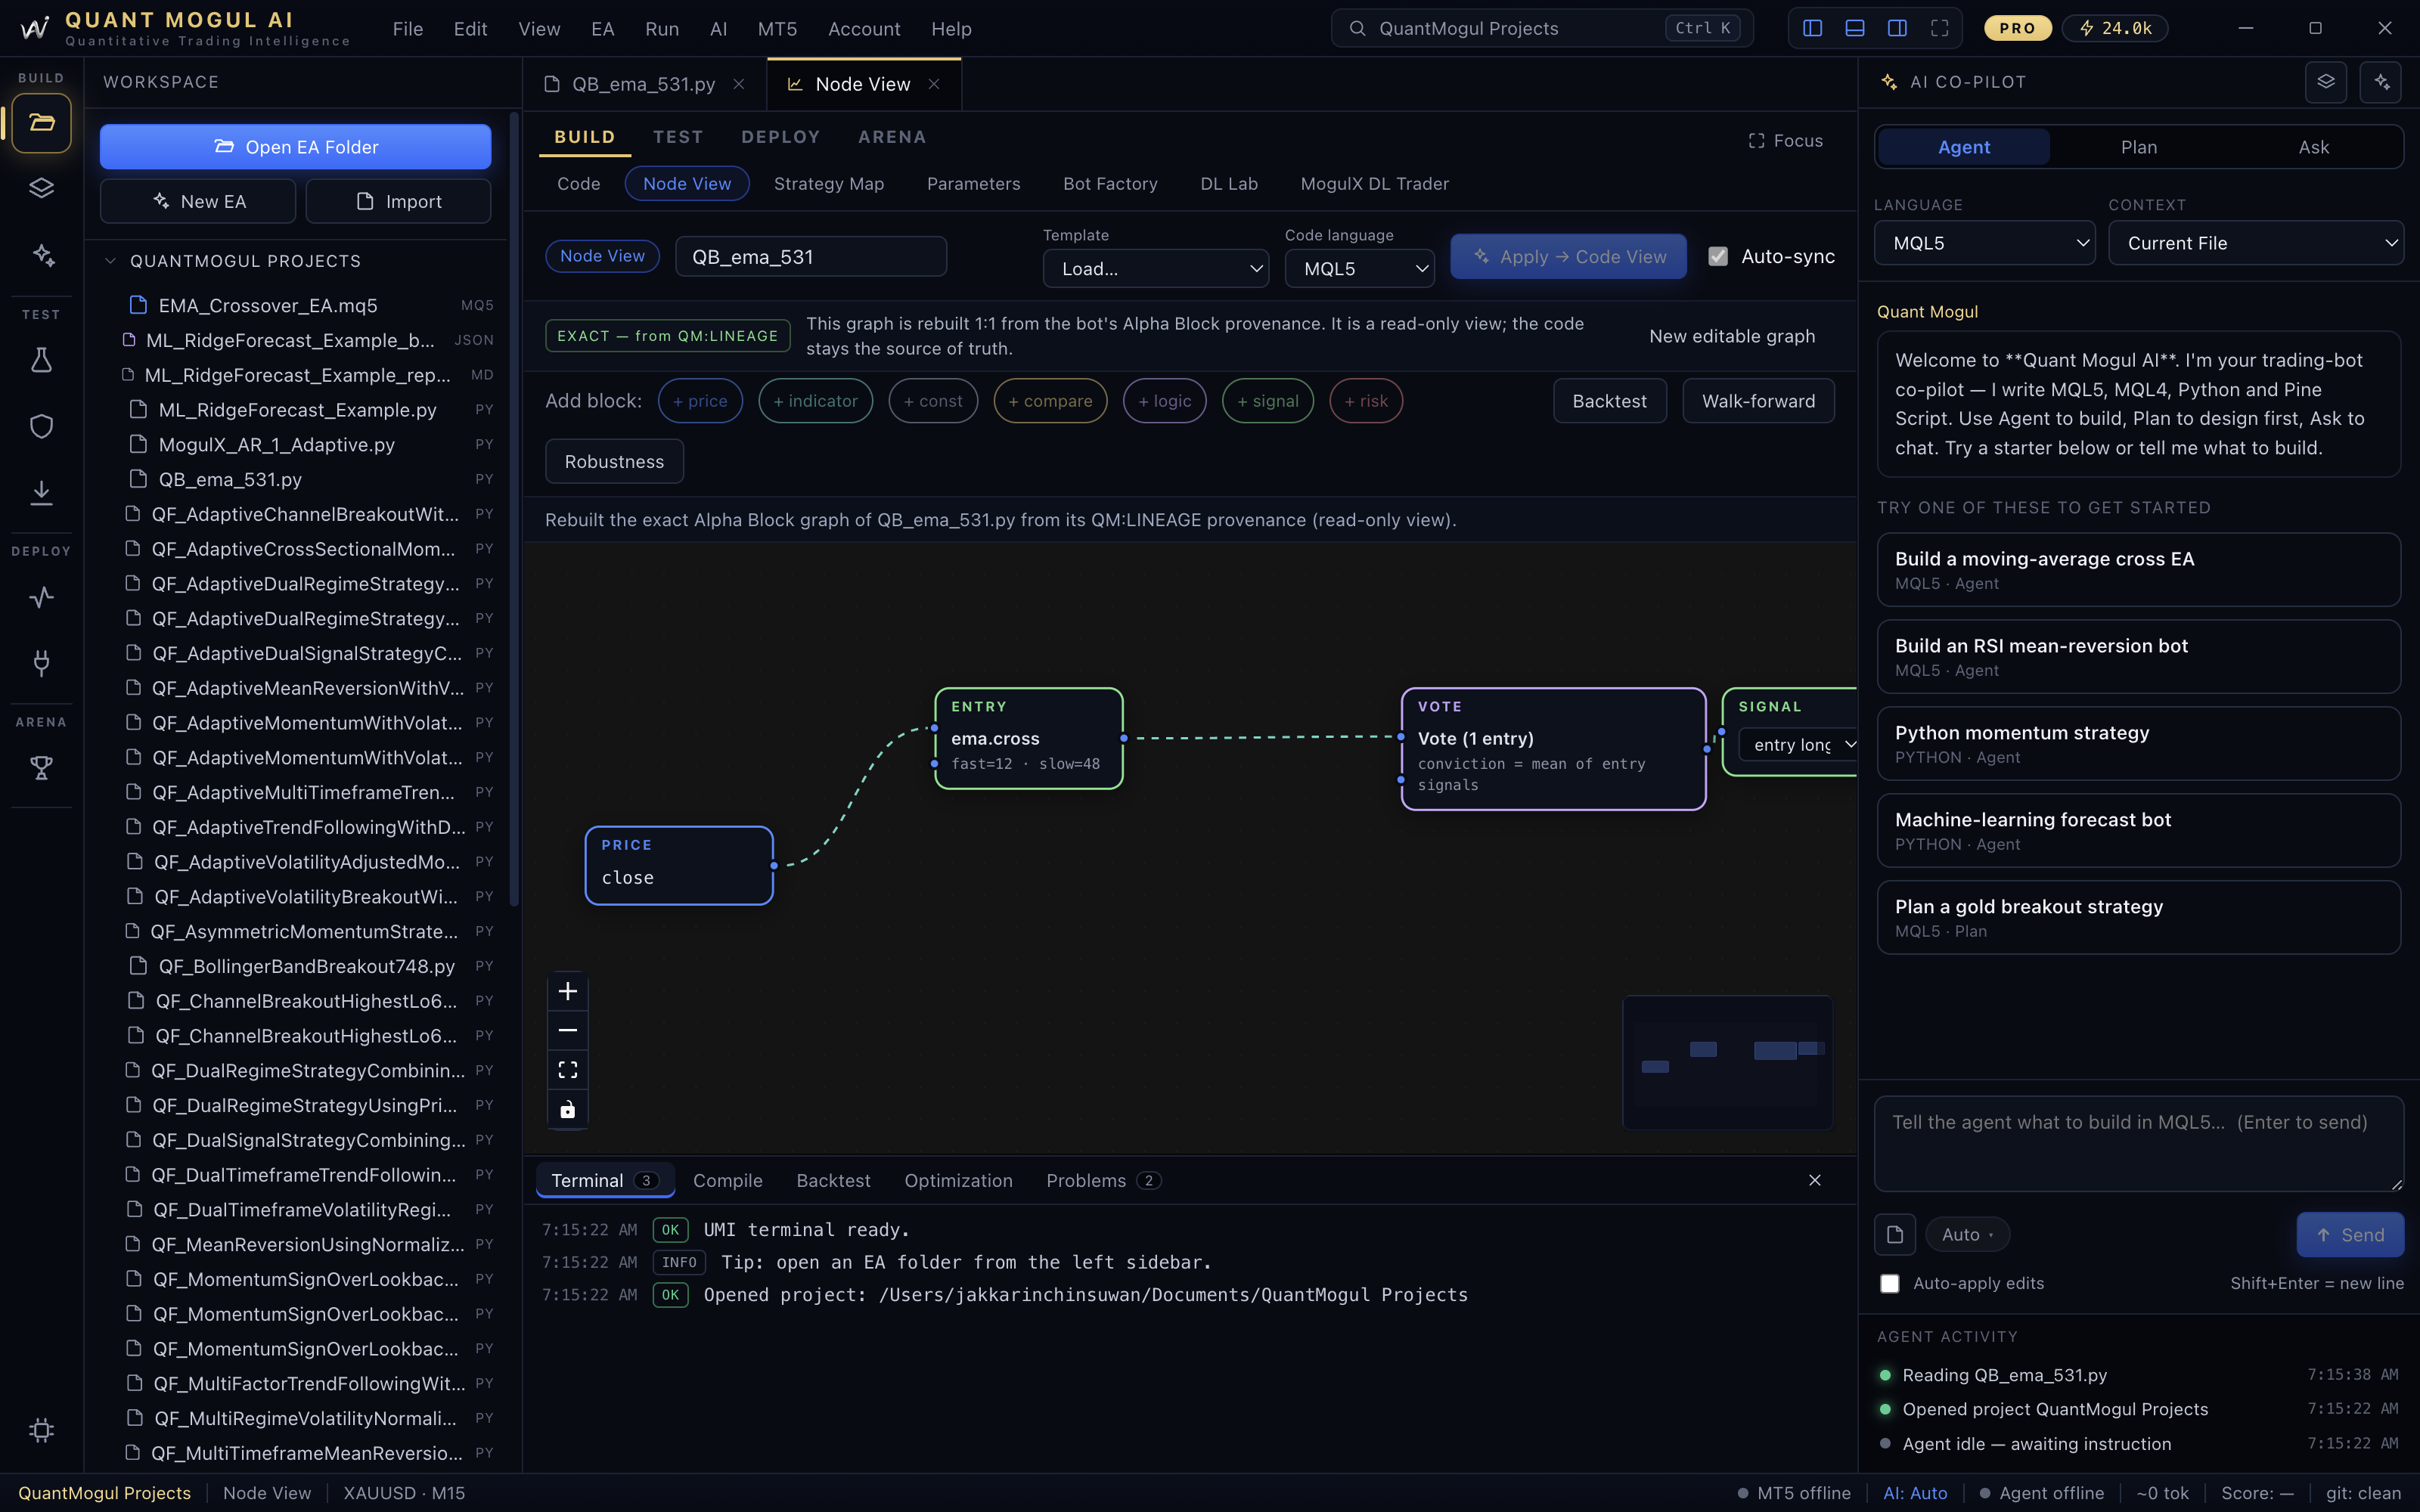Open the flask Test icon in sidebar
The image size is (2420, 1512).
(x=41, y=360)
